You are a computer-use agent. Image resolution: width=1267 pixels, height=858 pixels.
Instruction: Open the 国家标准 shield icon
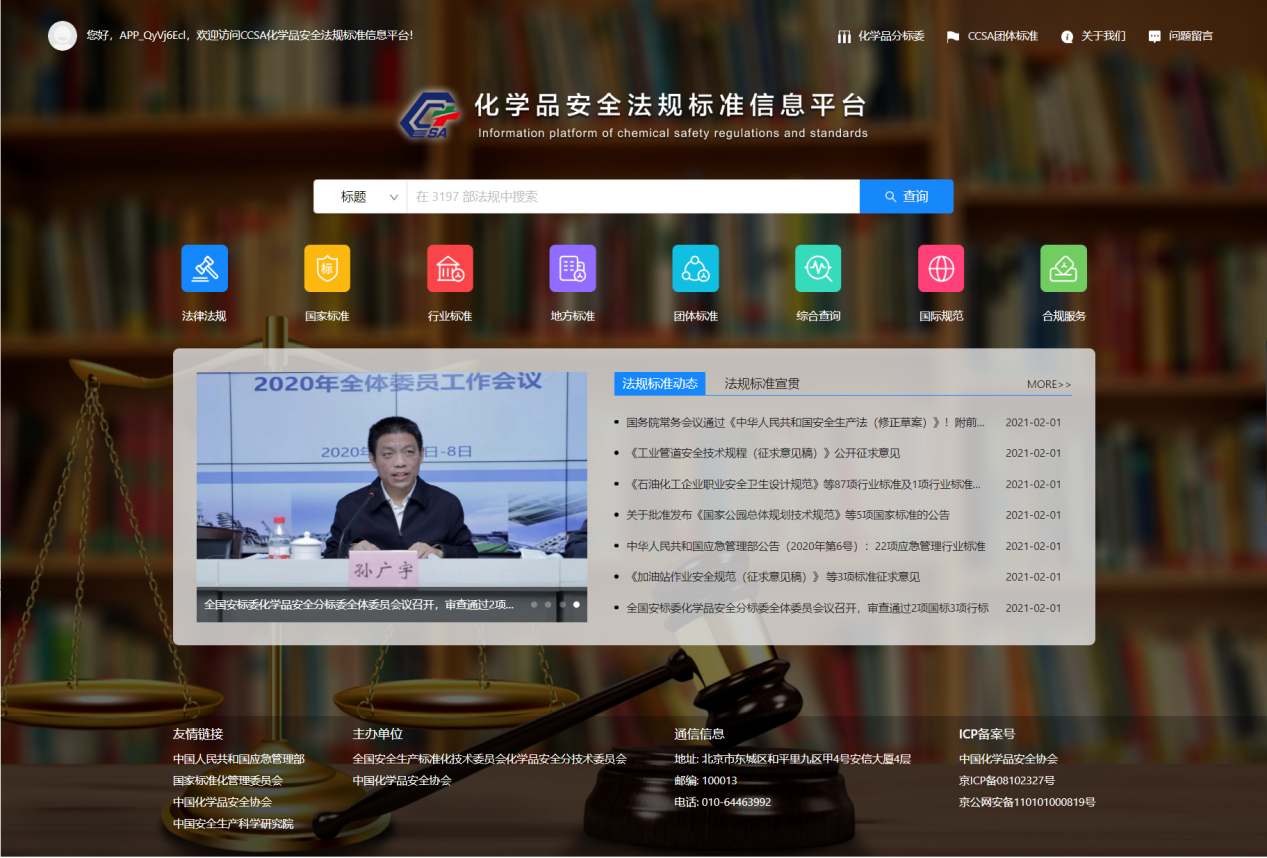tap(327, 268)
